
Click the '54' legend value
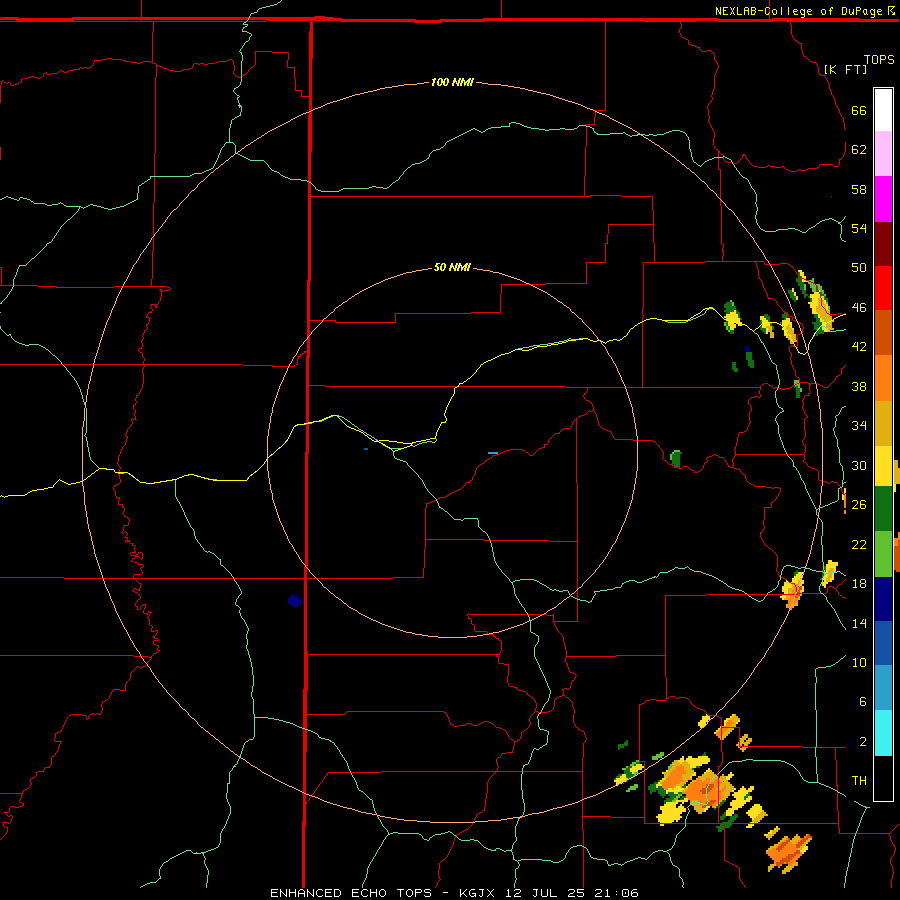(859, 228)
